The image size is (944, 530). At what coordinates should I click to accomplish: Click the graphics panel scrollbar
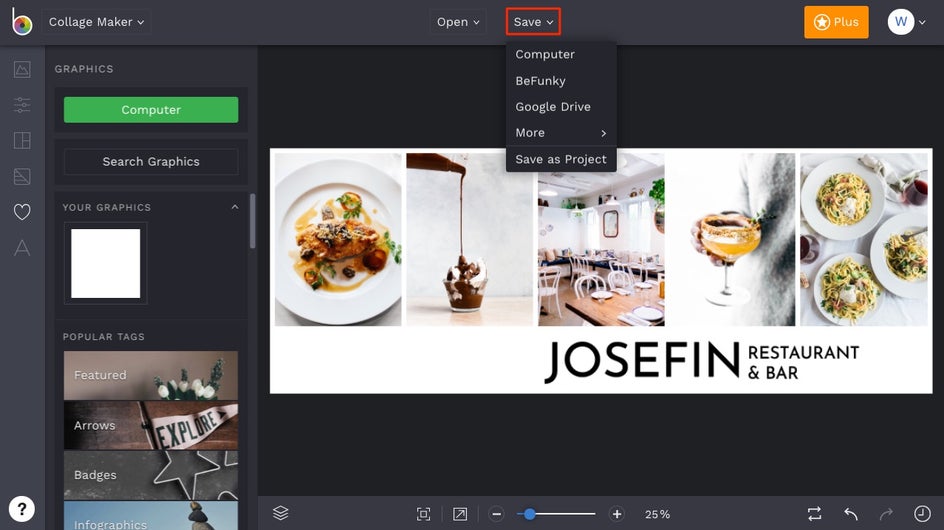click(x=252, y=221)
